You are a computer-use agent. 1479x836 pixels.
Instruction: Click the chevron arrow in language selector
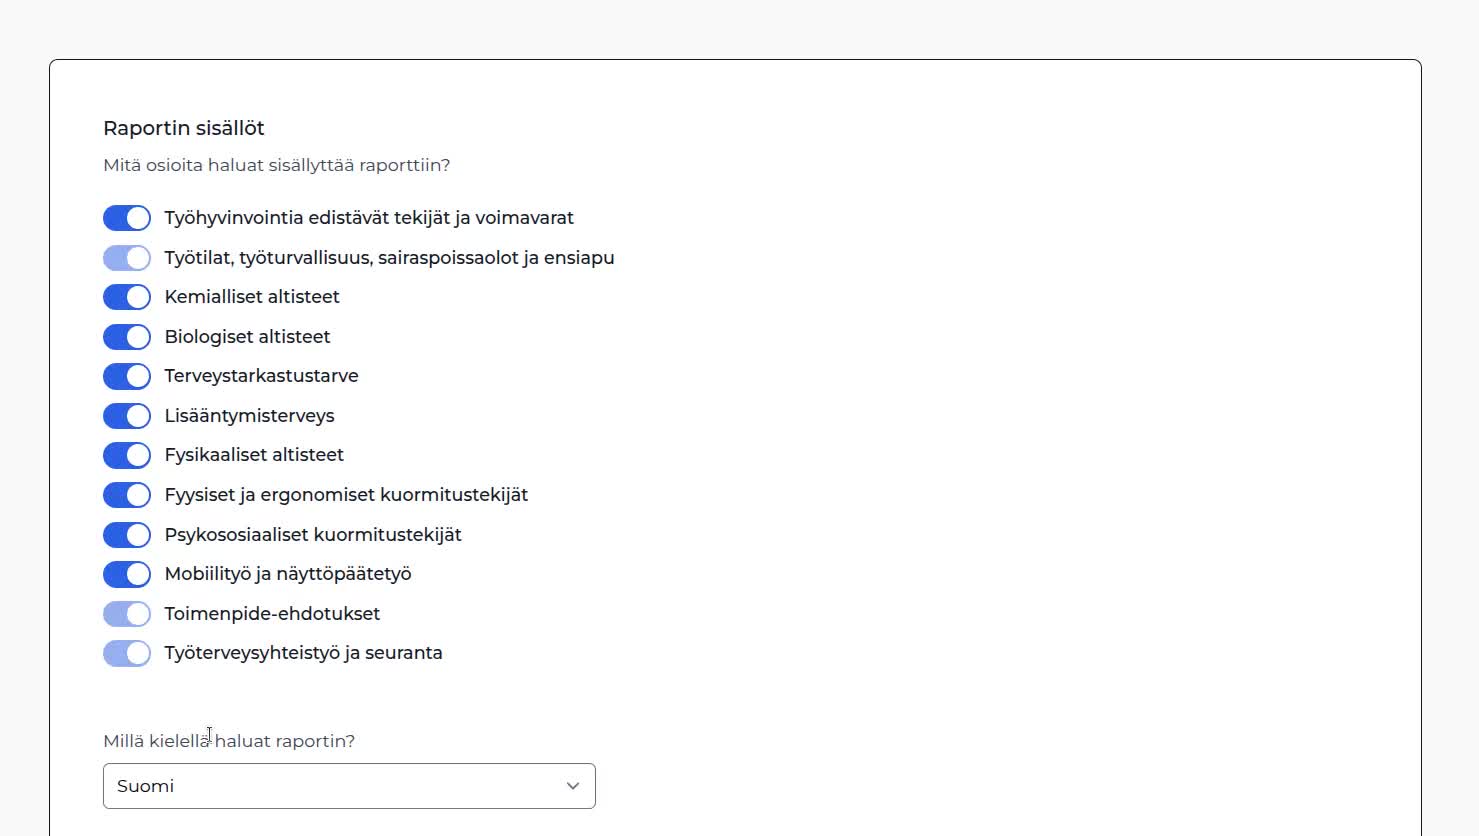click(x=573, y=786)
